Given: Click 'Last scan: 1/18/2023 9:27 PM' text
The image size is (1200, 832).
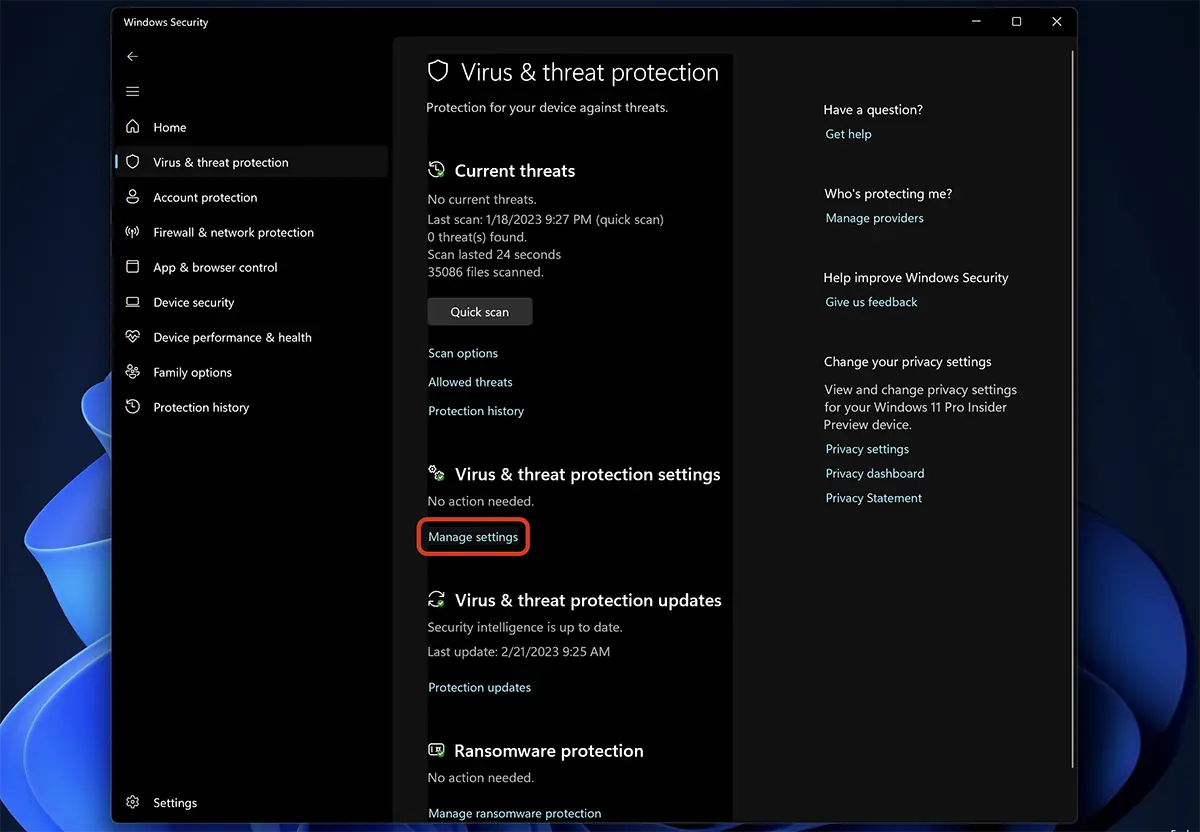Looking at the screenshot, I should (510, 219).
